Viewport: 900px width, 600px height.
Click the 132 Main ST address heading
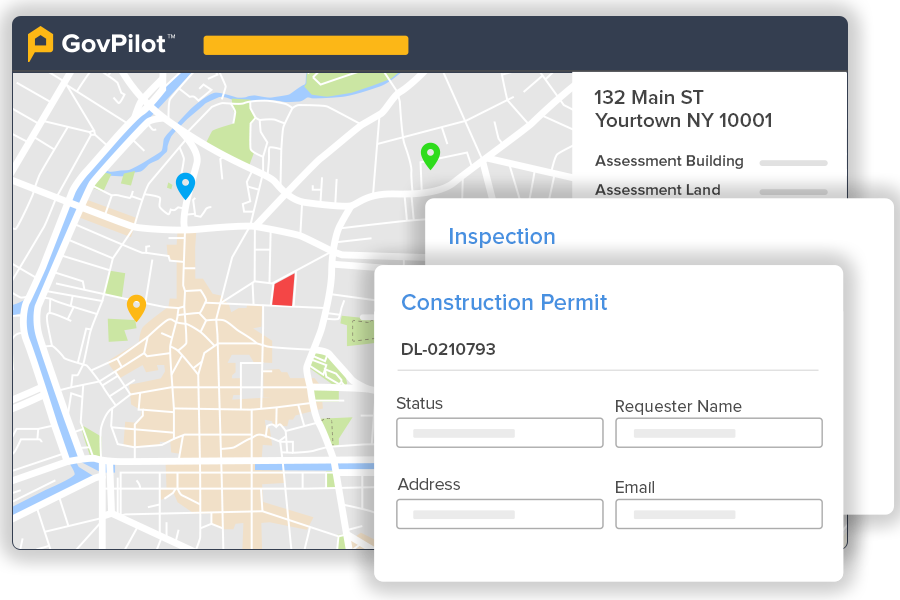(x=648, y=97)
